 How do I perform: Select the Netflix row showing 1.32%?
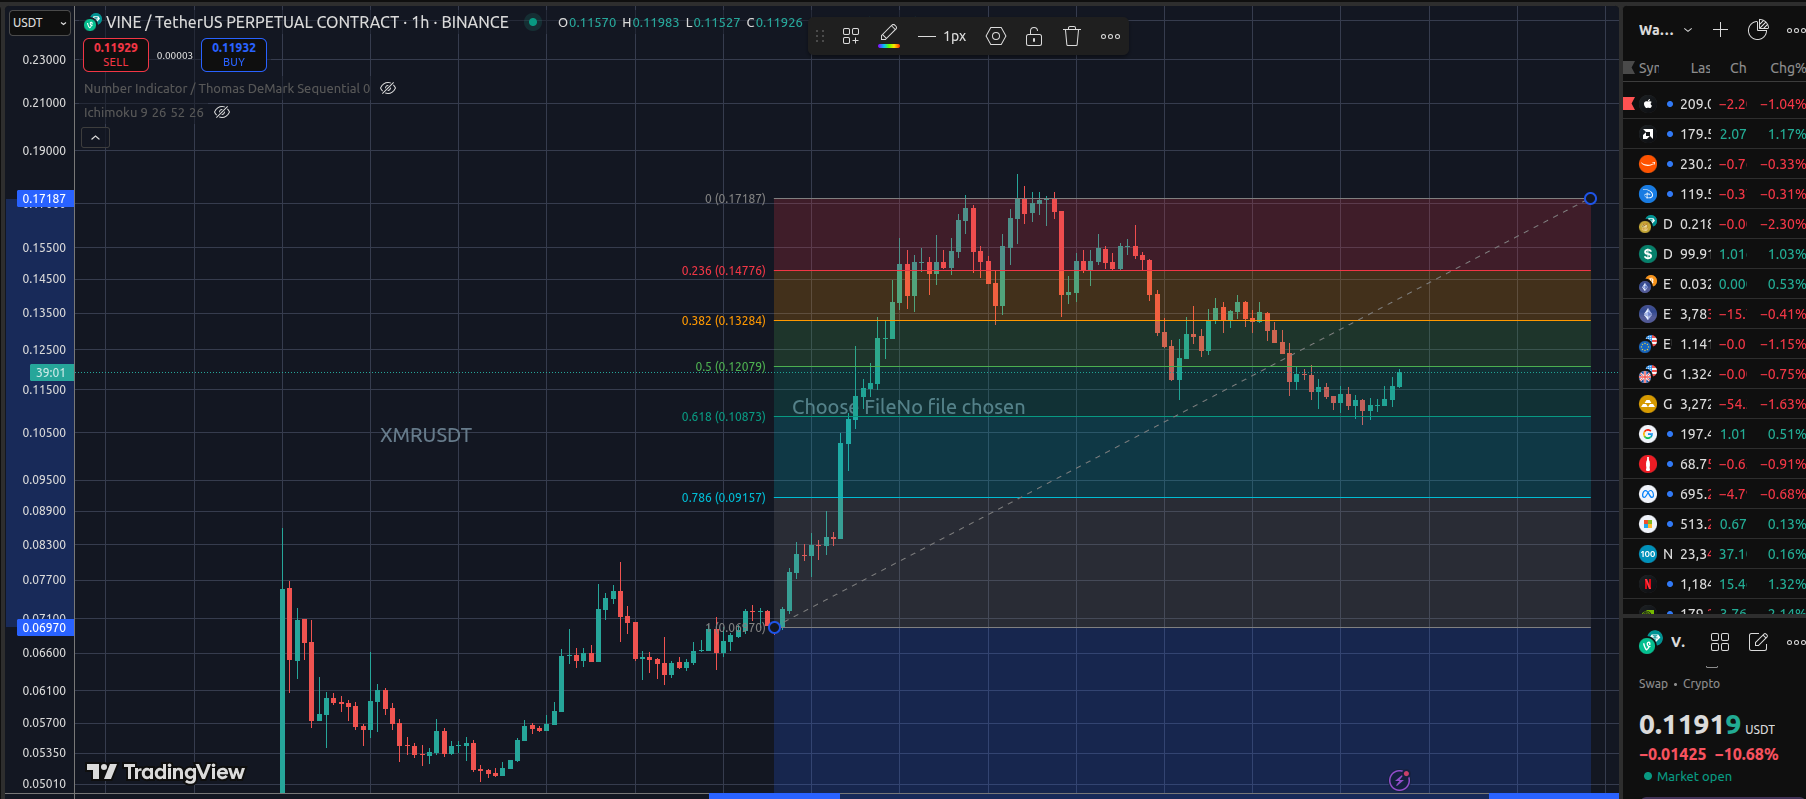(x=1714, y=584)
